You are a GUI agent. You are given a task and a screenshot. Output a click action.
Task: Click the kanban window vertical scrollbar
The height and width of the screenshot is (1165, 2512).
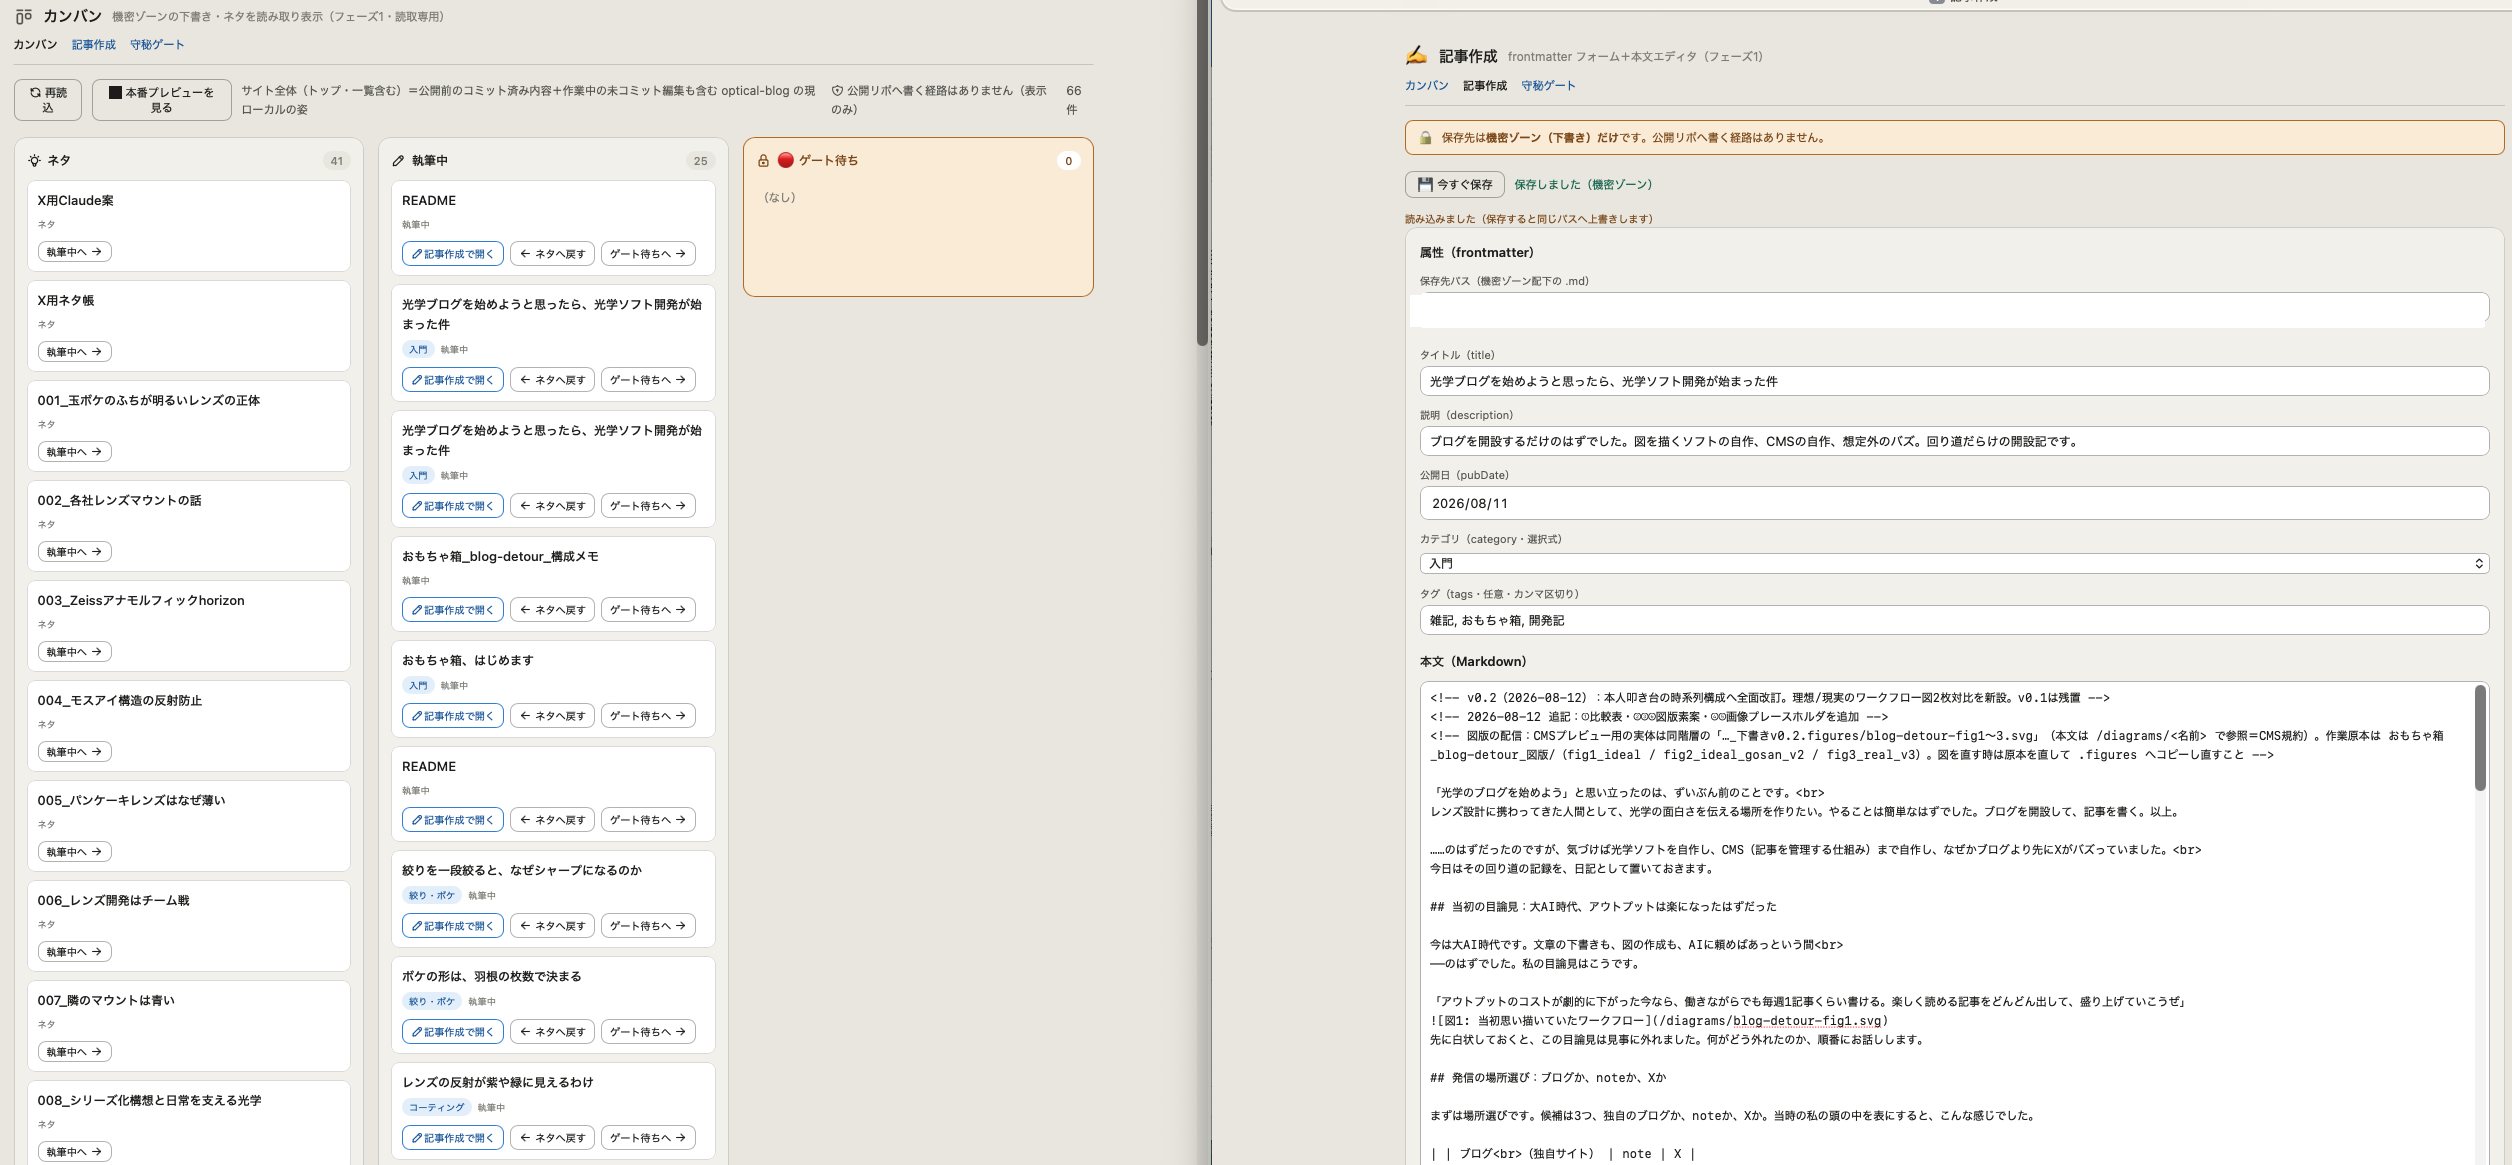click(1202, 172)
